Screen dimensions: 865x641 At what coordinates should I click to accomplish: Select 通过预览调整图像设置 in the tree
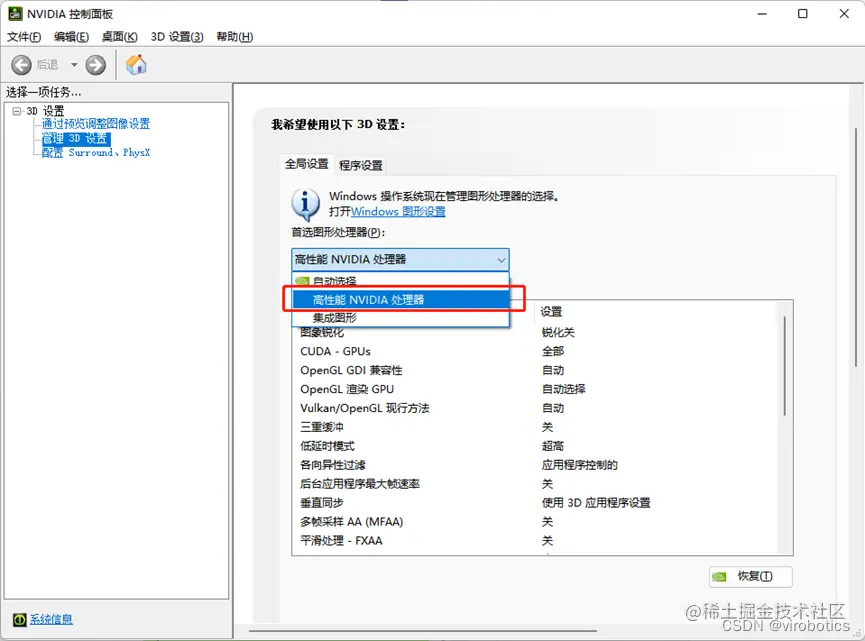click(x=95, y=124)
